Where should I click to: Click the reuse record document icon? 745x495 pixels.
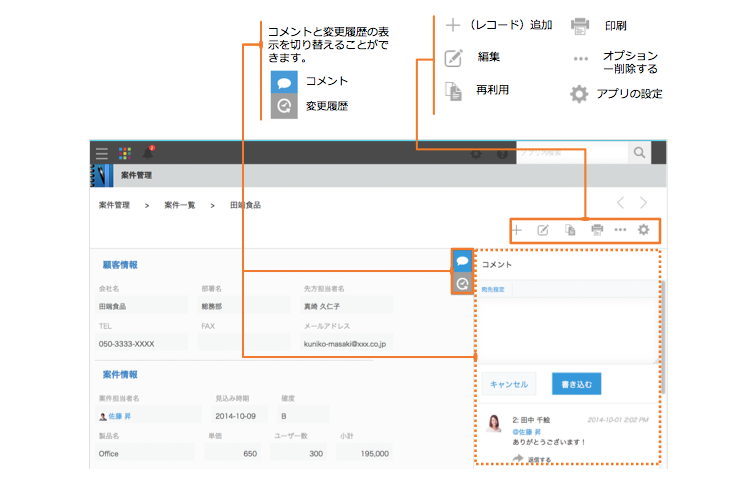click(x=570, y=230)
